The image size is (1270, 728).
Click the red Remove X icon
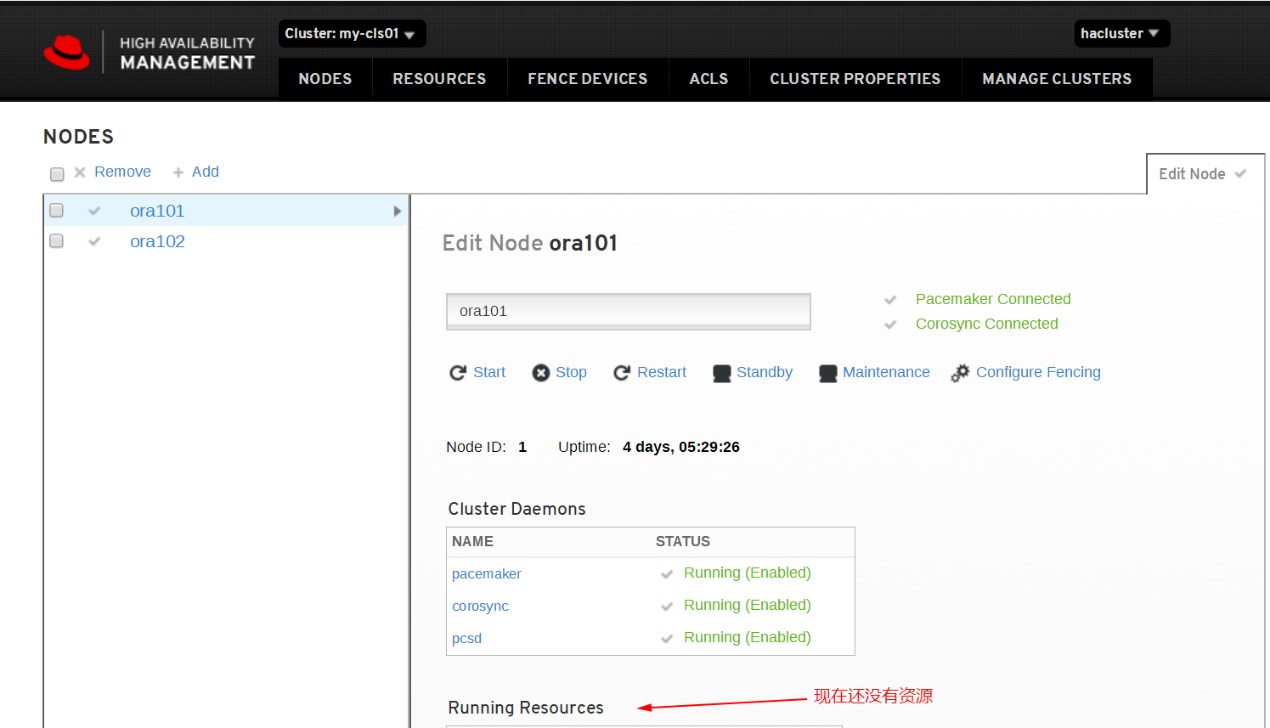point(80,171)
